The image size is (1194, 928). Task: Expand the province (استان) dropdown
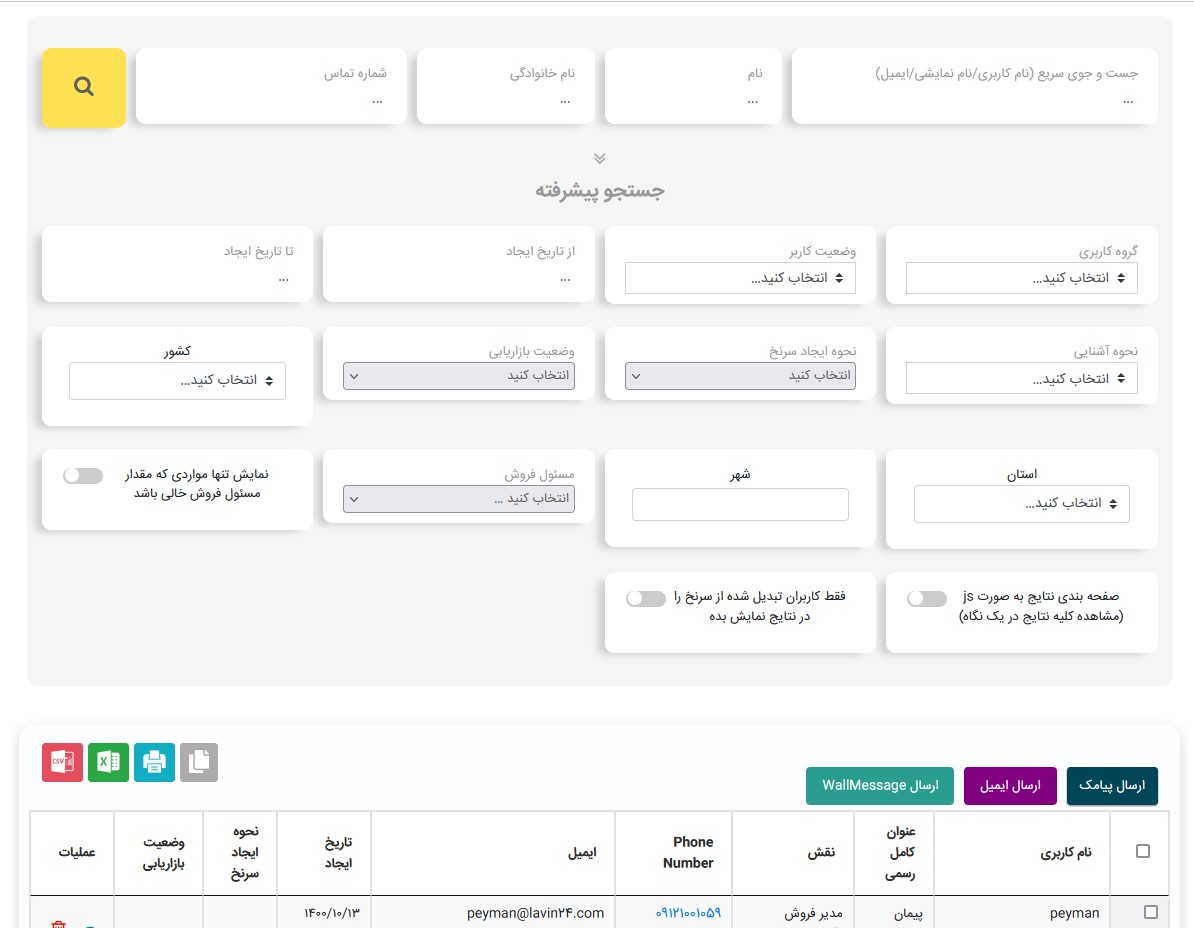pyautogui.click(x=1021, y=504)
